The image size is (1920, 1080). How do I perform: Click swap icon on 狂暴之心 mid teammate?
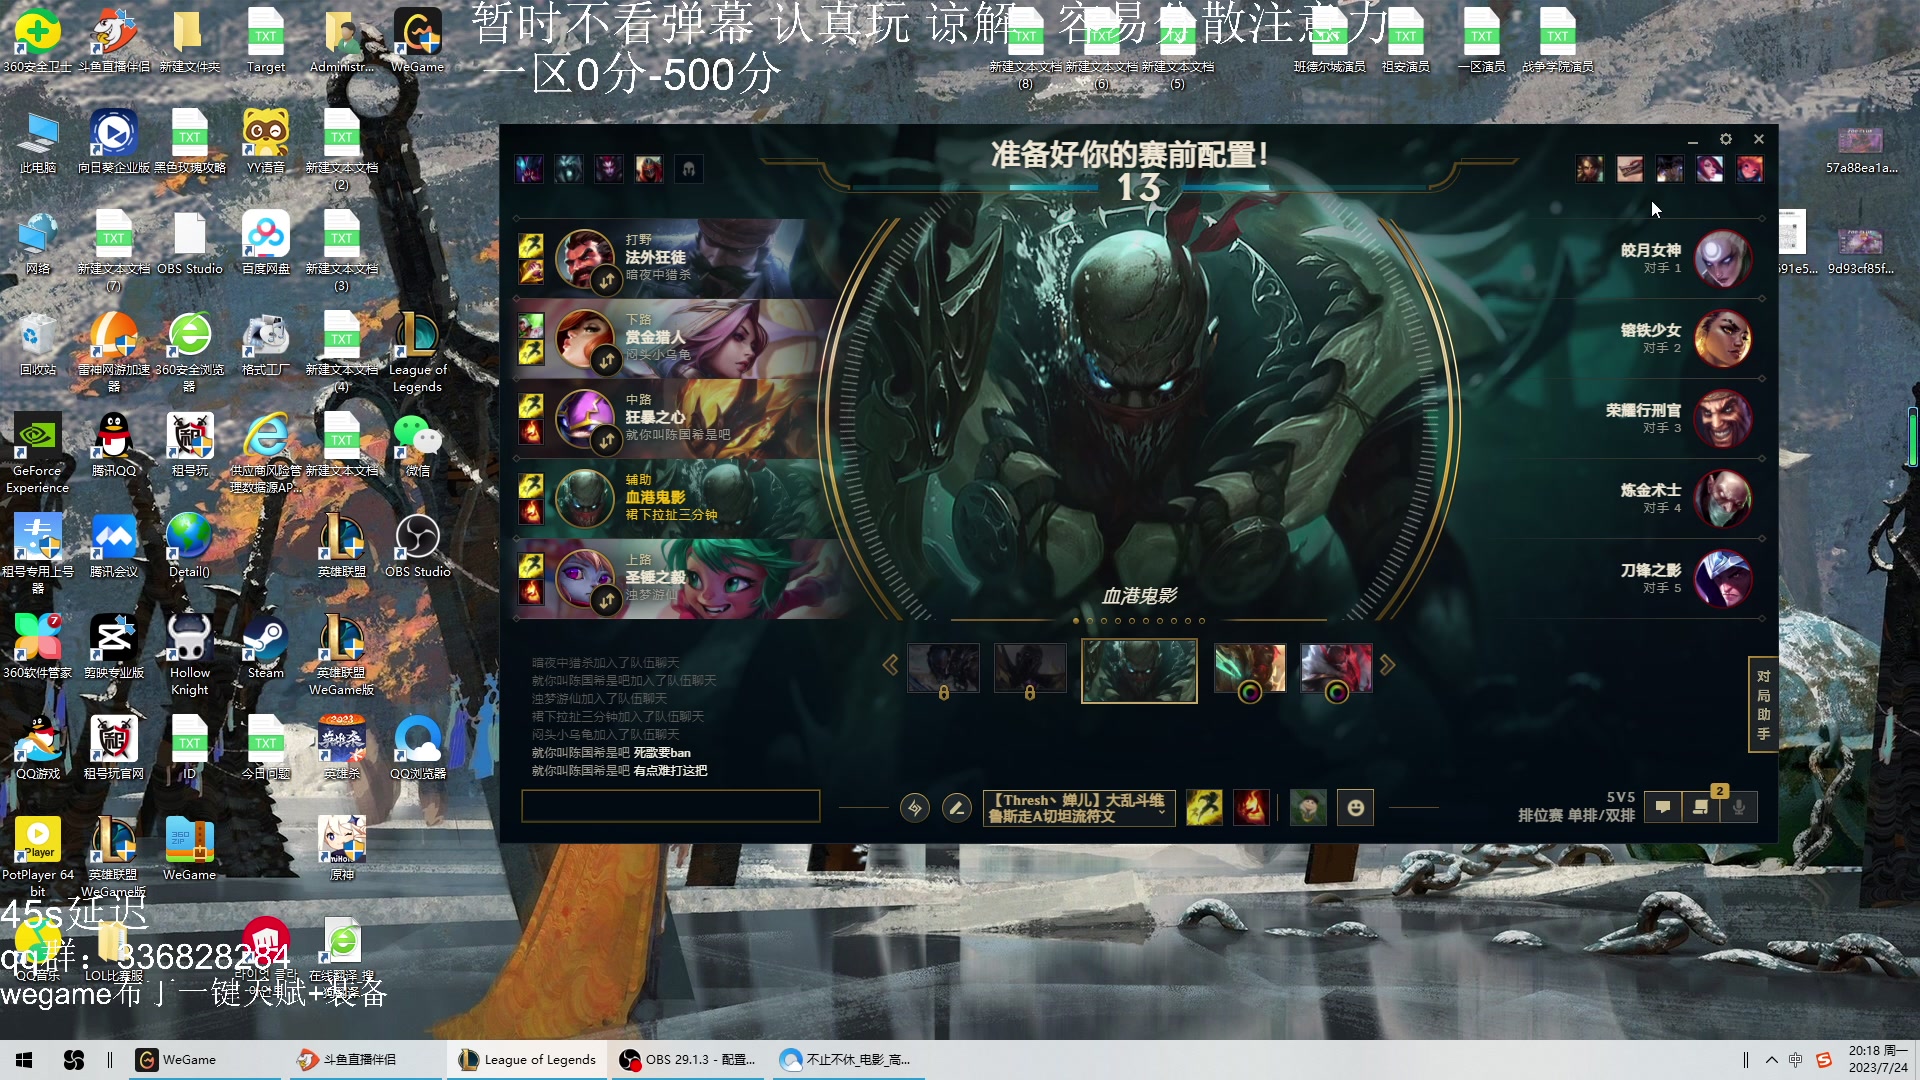(x=607, y=440)
